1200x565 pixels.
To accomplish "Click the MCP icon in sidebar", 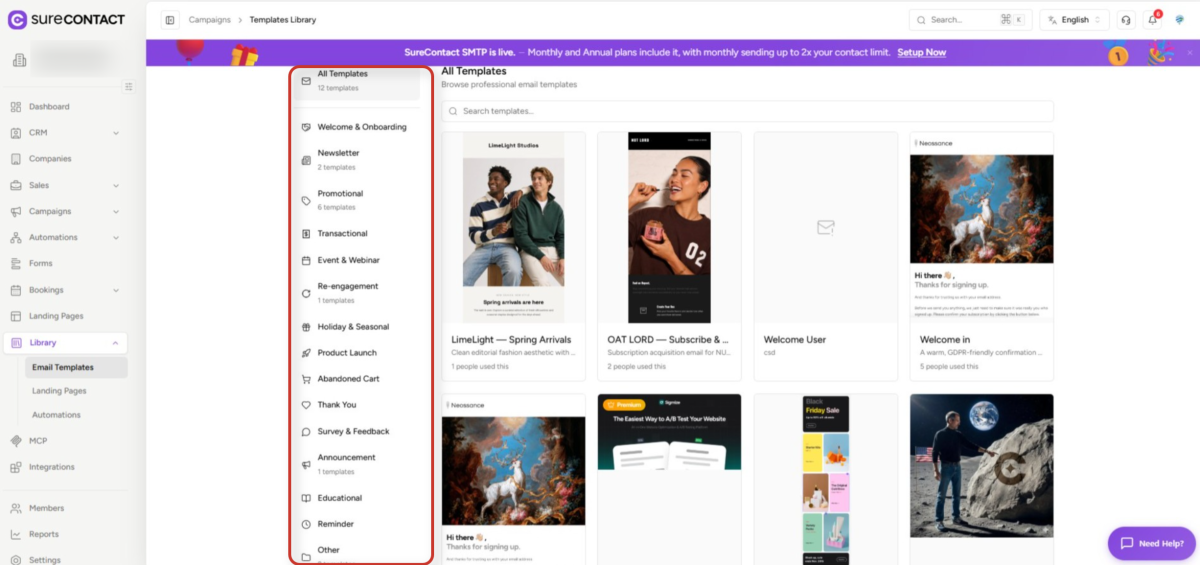I will pyautogui.click(x=15, y=441).
